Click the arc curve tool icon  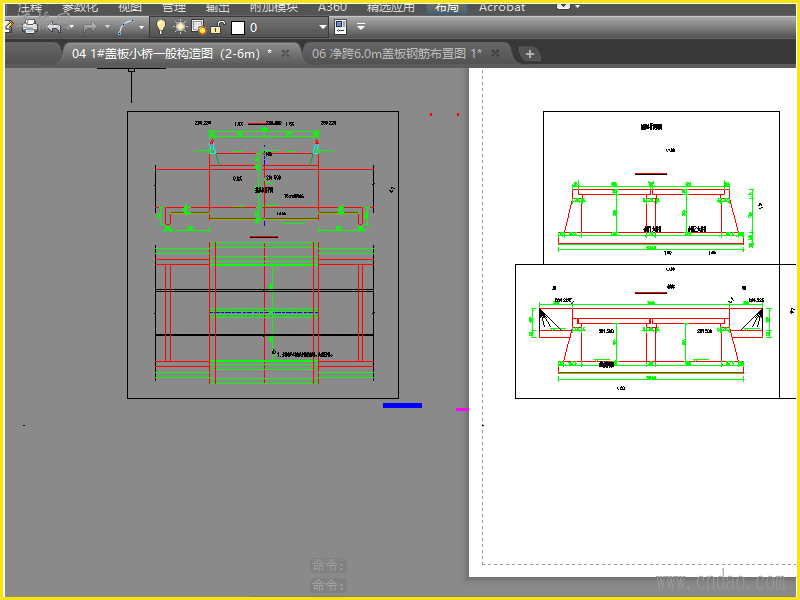coord(126,27)
